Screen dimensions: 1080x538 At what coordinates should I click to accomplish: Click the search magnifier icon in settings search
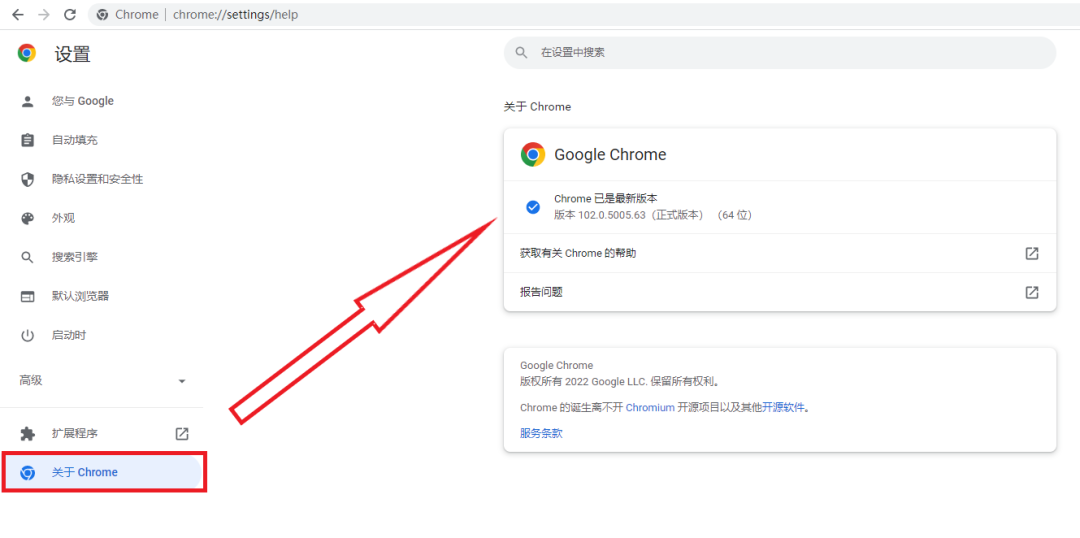[522, 52]
